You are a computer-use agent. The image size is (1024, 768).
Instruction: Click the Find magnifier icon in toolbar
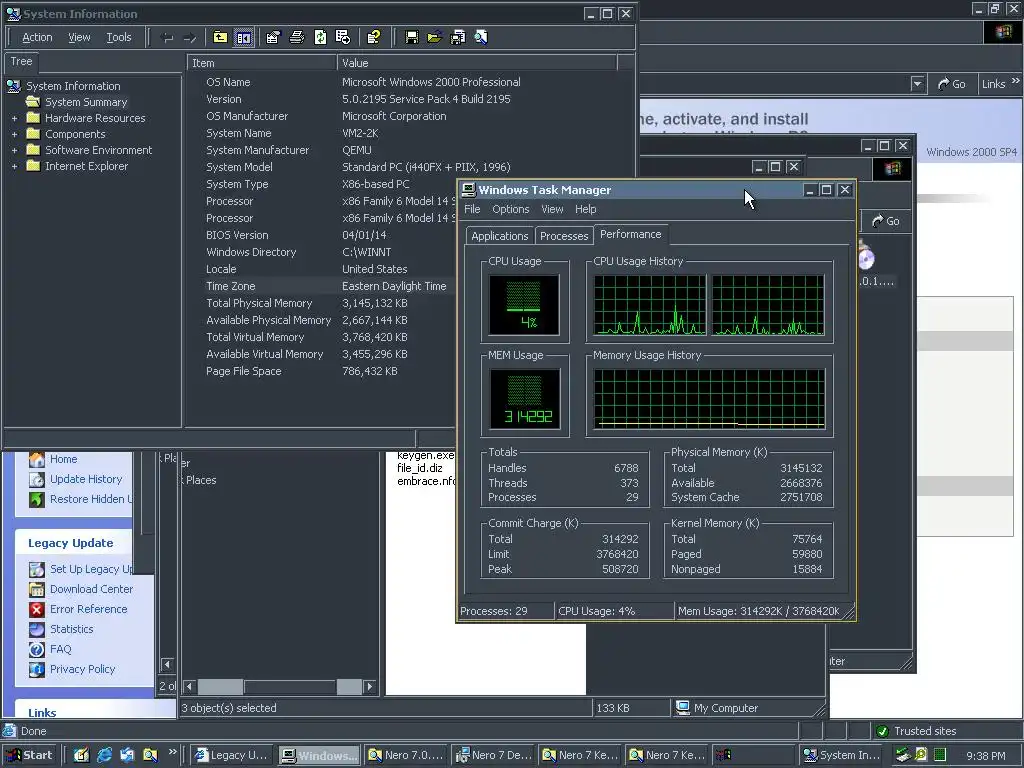click(x=481, y=38)
